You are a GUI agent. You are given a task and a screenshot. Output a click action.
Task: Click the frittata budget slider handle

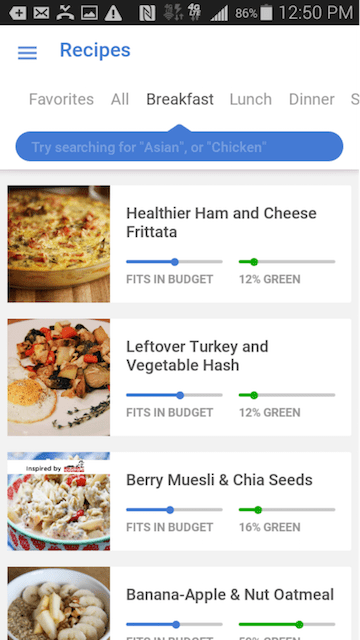pos(175,262)
